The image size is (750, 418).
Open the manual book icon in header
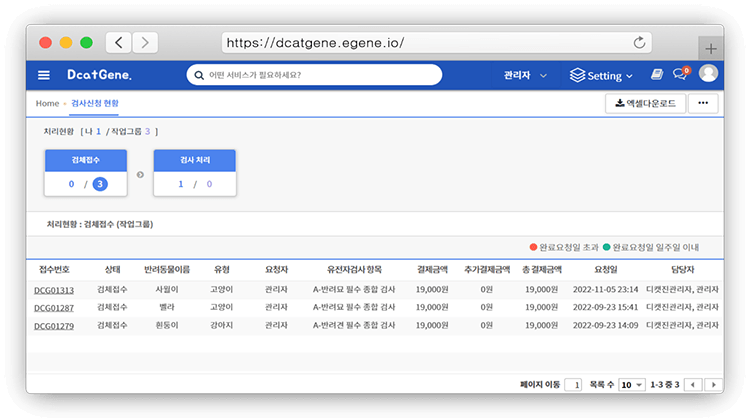[657, 75]
